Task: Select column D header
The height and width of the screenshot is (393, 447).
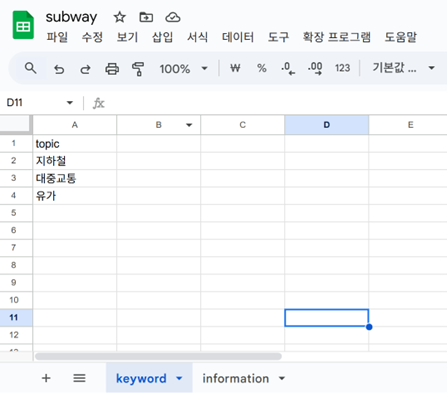Action: tap(327, 125)
